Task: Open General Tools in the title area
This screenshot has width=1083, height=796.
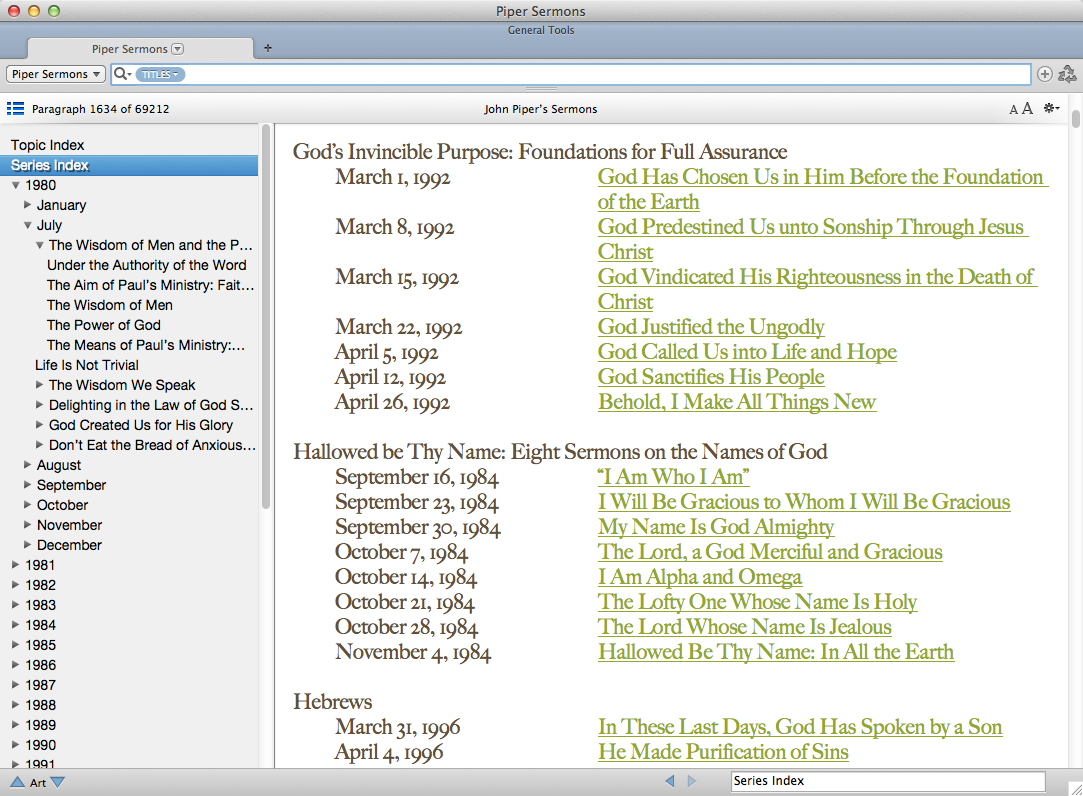Action: (541, 30)
